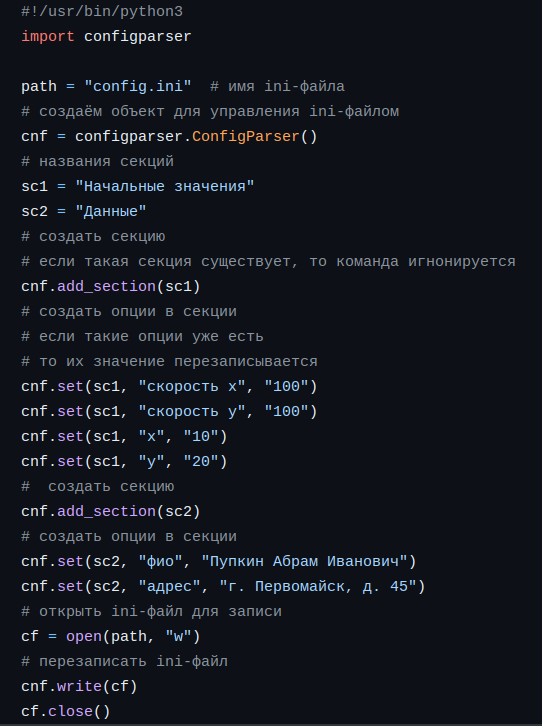Click the value "20" for option y
This screenshot has width=542, height=726.
point(201,461)
